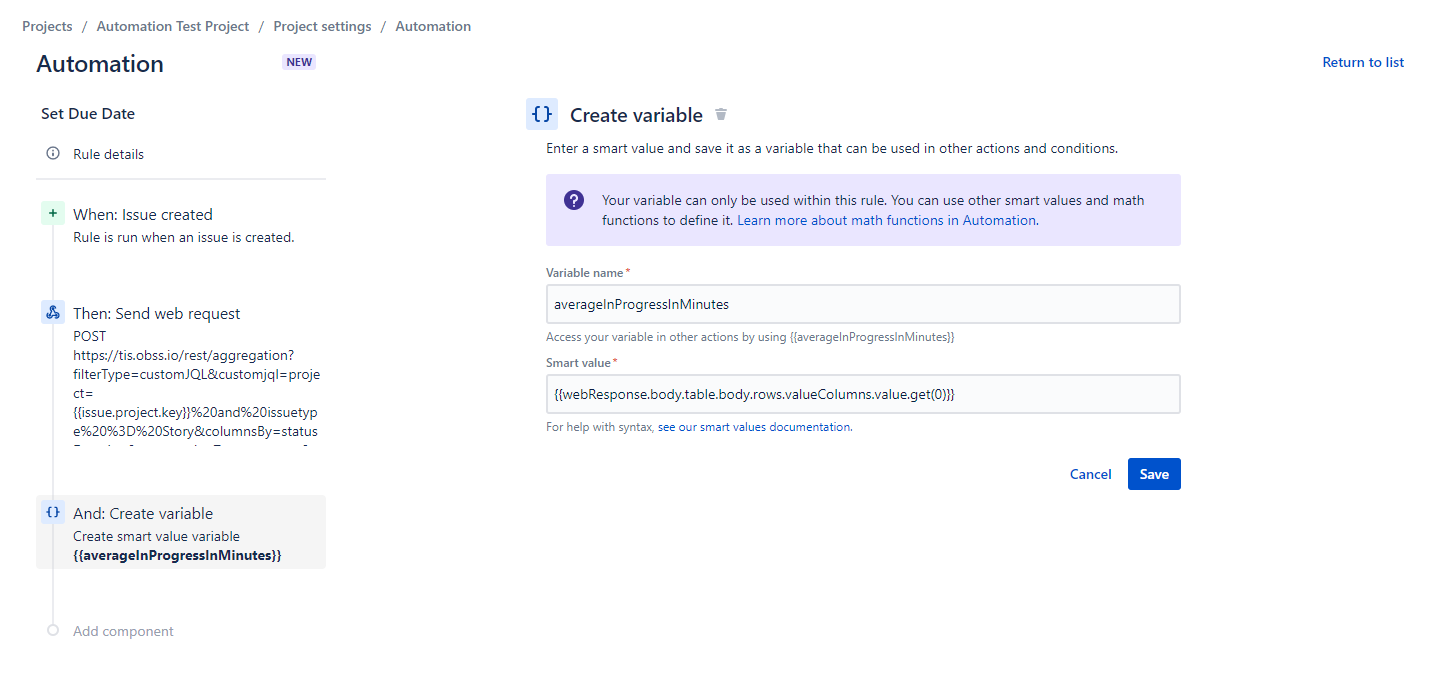Open the smart values documentation link
Viewport: 1440px width, 687px height.
[754, 427]
